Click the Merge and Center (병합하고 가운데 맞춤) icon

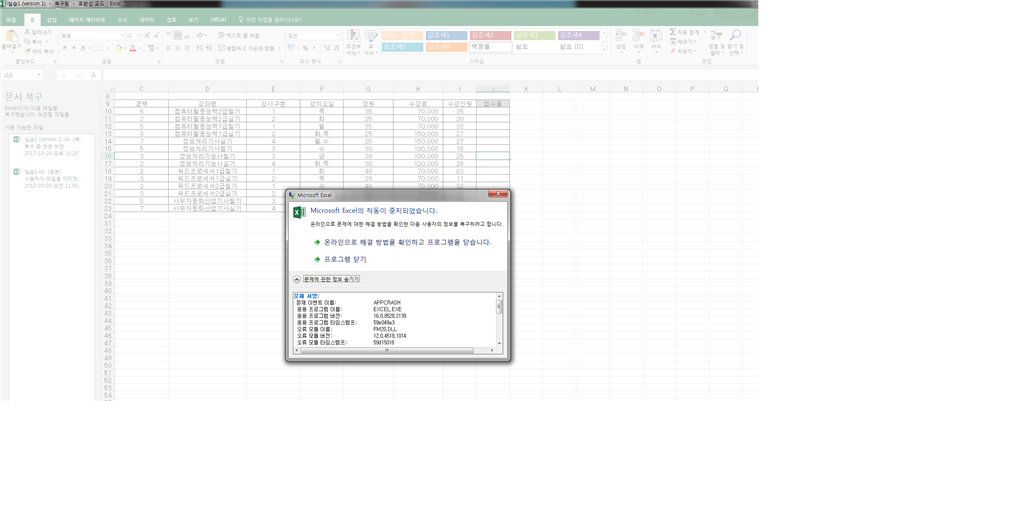point(221,48)
